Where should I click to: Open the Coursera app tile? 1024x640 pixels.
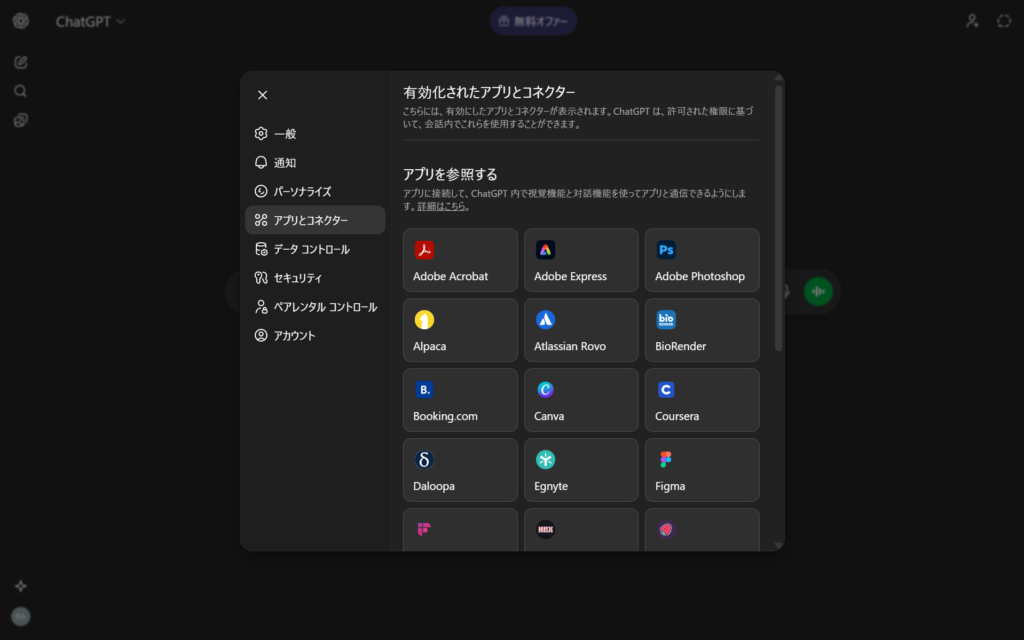[x=701, y=400]
